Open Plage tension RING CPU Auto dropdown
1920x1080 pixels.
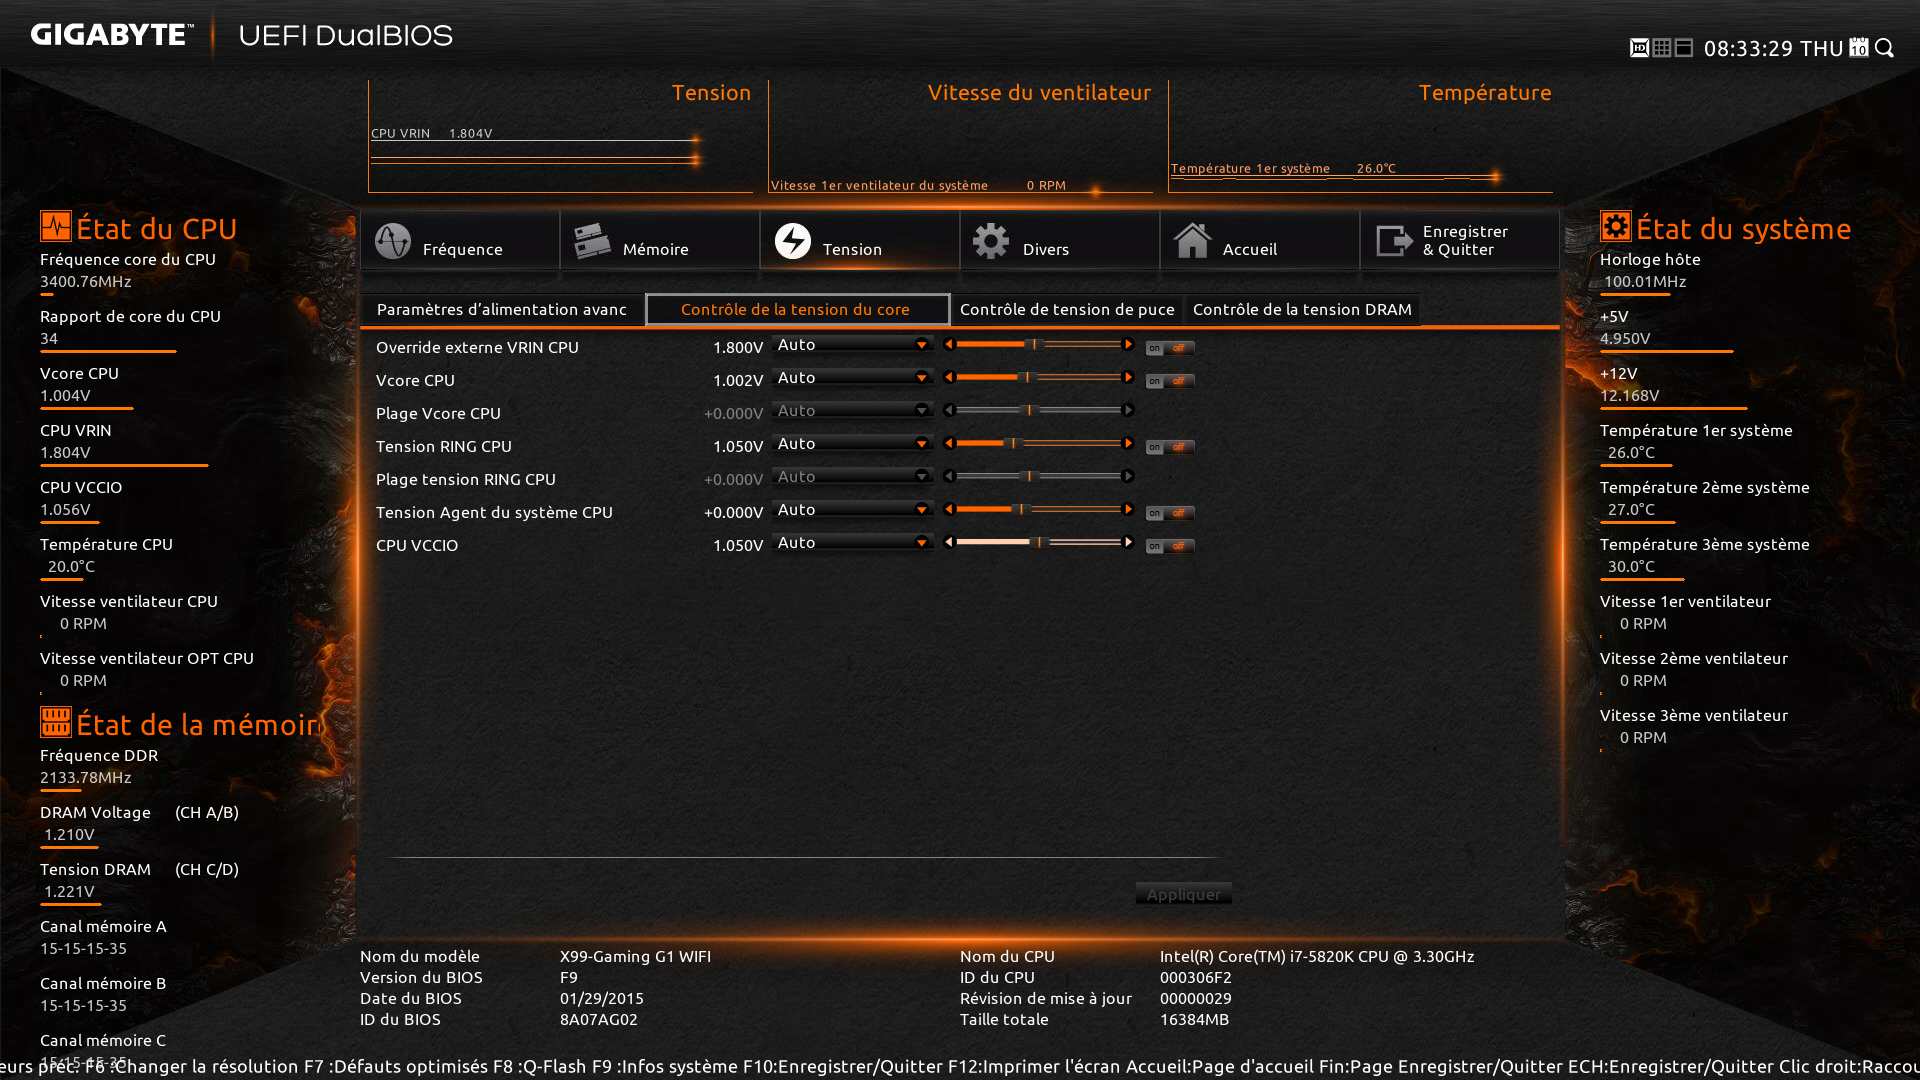(x=852, y=476)
